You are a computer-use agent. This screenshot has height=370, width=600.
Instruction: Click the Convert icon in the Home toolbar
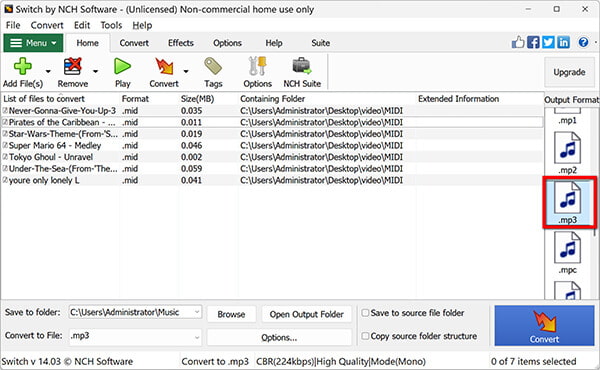[x=164, y=66]
